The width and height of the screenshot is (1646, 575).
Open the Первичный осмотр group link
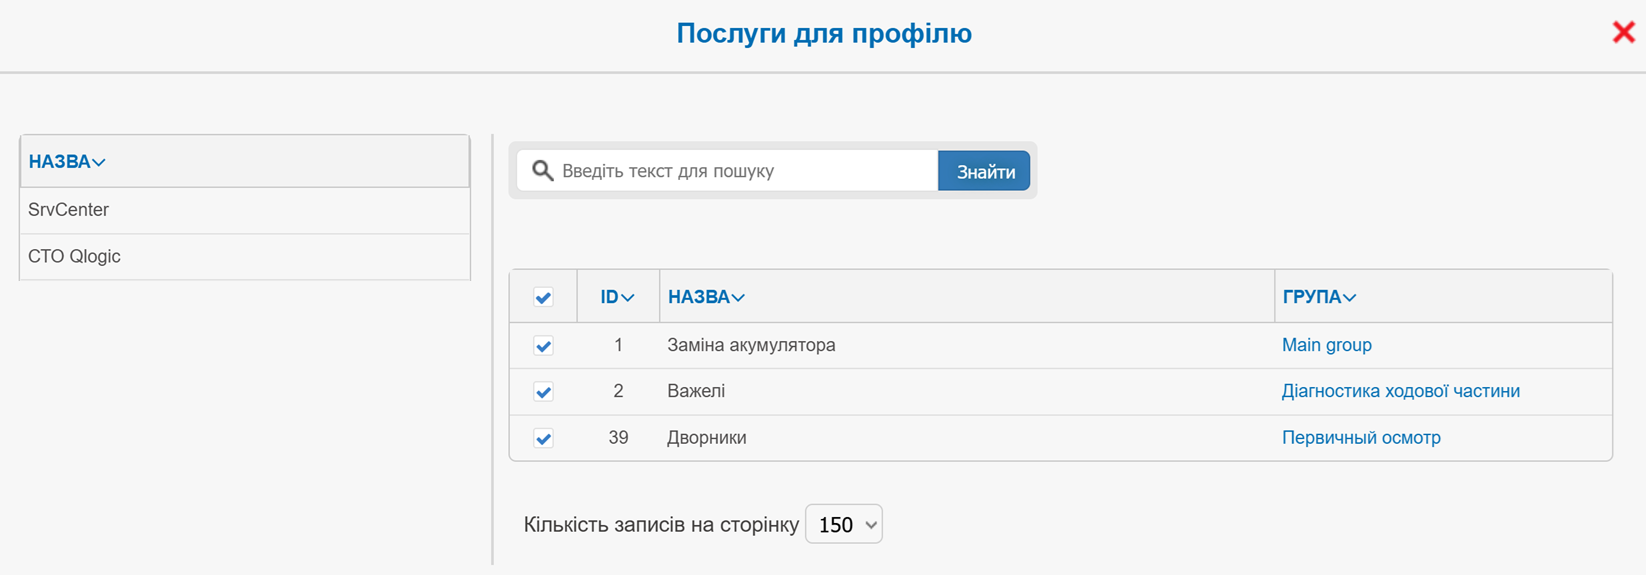coord(1360,437)
